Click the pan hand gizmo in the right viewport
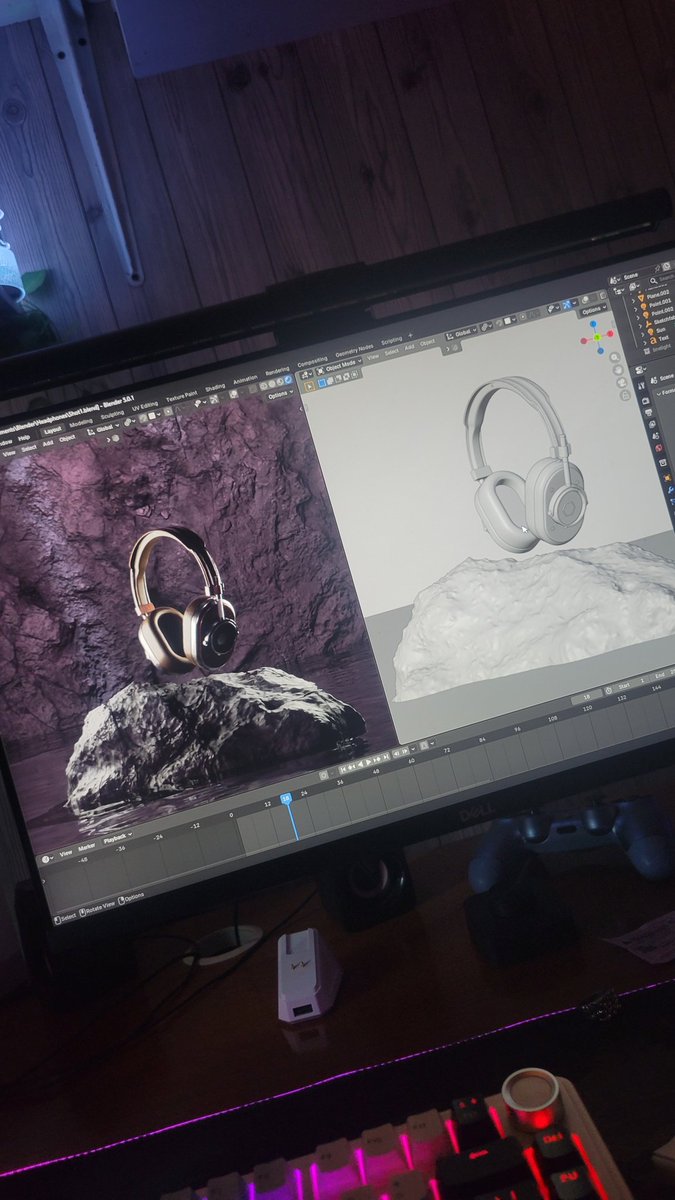The width and height of the screenshot is (675, 1200). (x=617, y=370)
